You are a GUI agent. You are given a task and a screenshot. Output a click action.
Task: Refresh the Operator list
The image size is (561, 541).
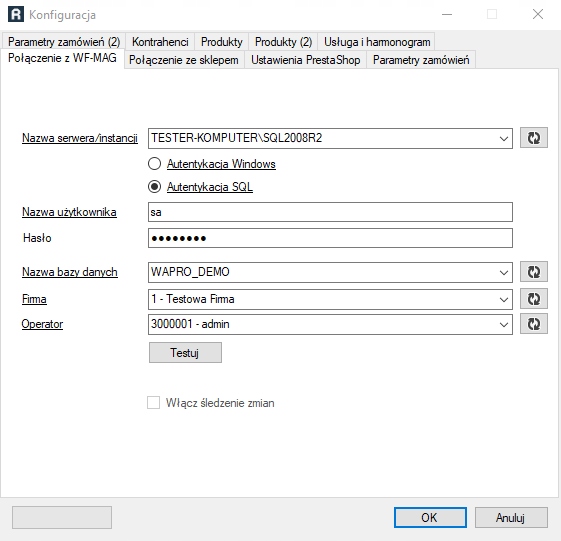(533, 324)
